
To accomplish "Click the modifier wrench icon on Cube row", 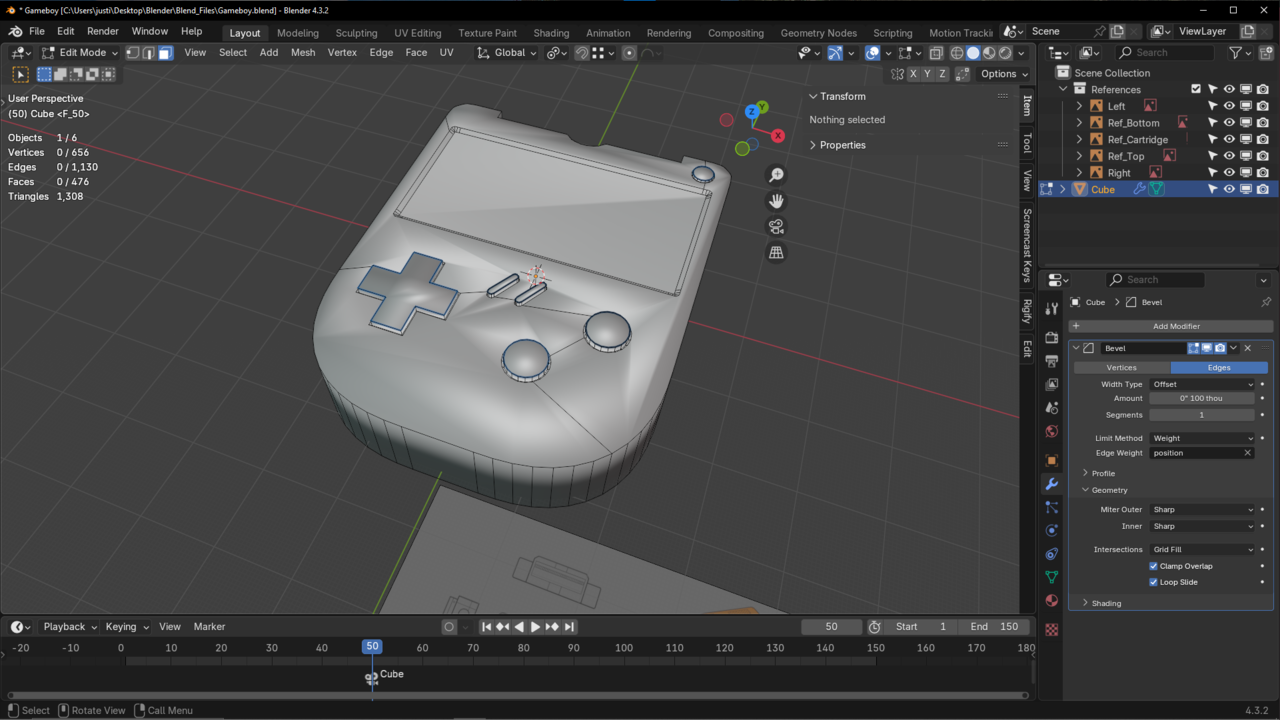I will (x=1139, y=189).
